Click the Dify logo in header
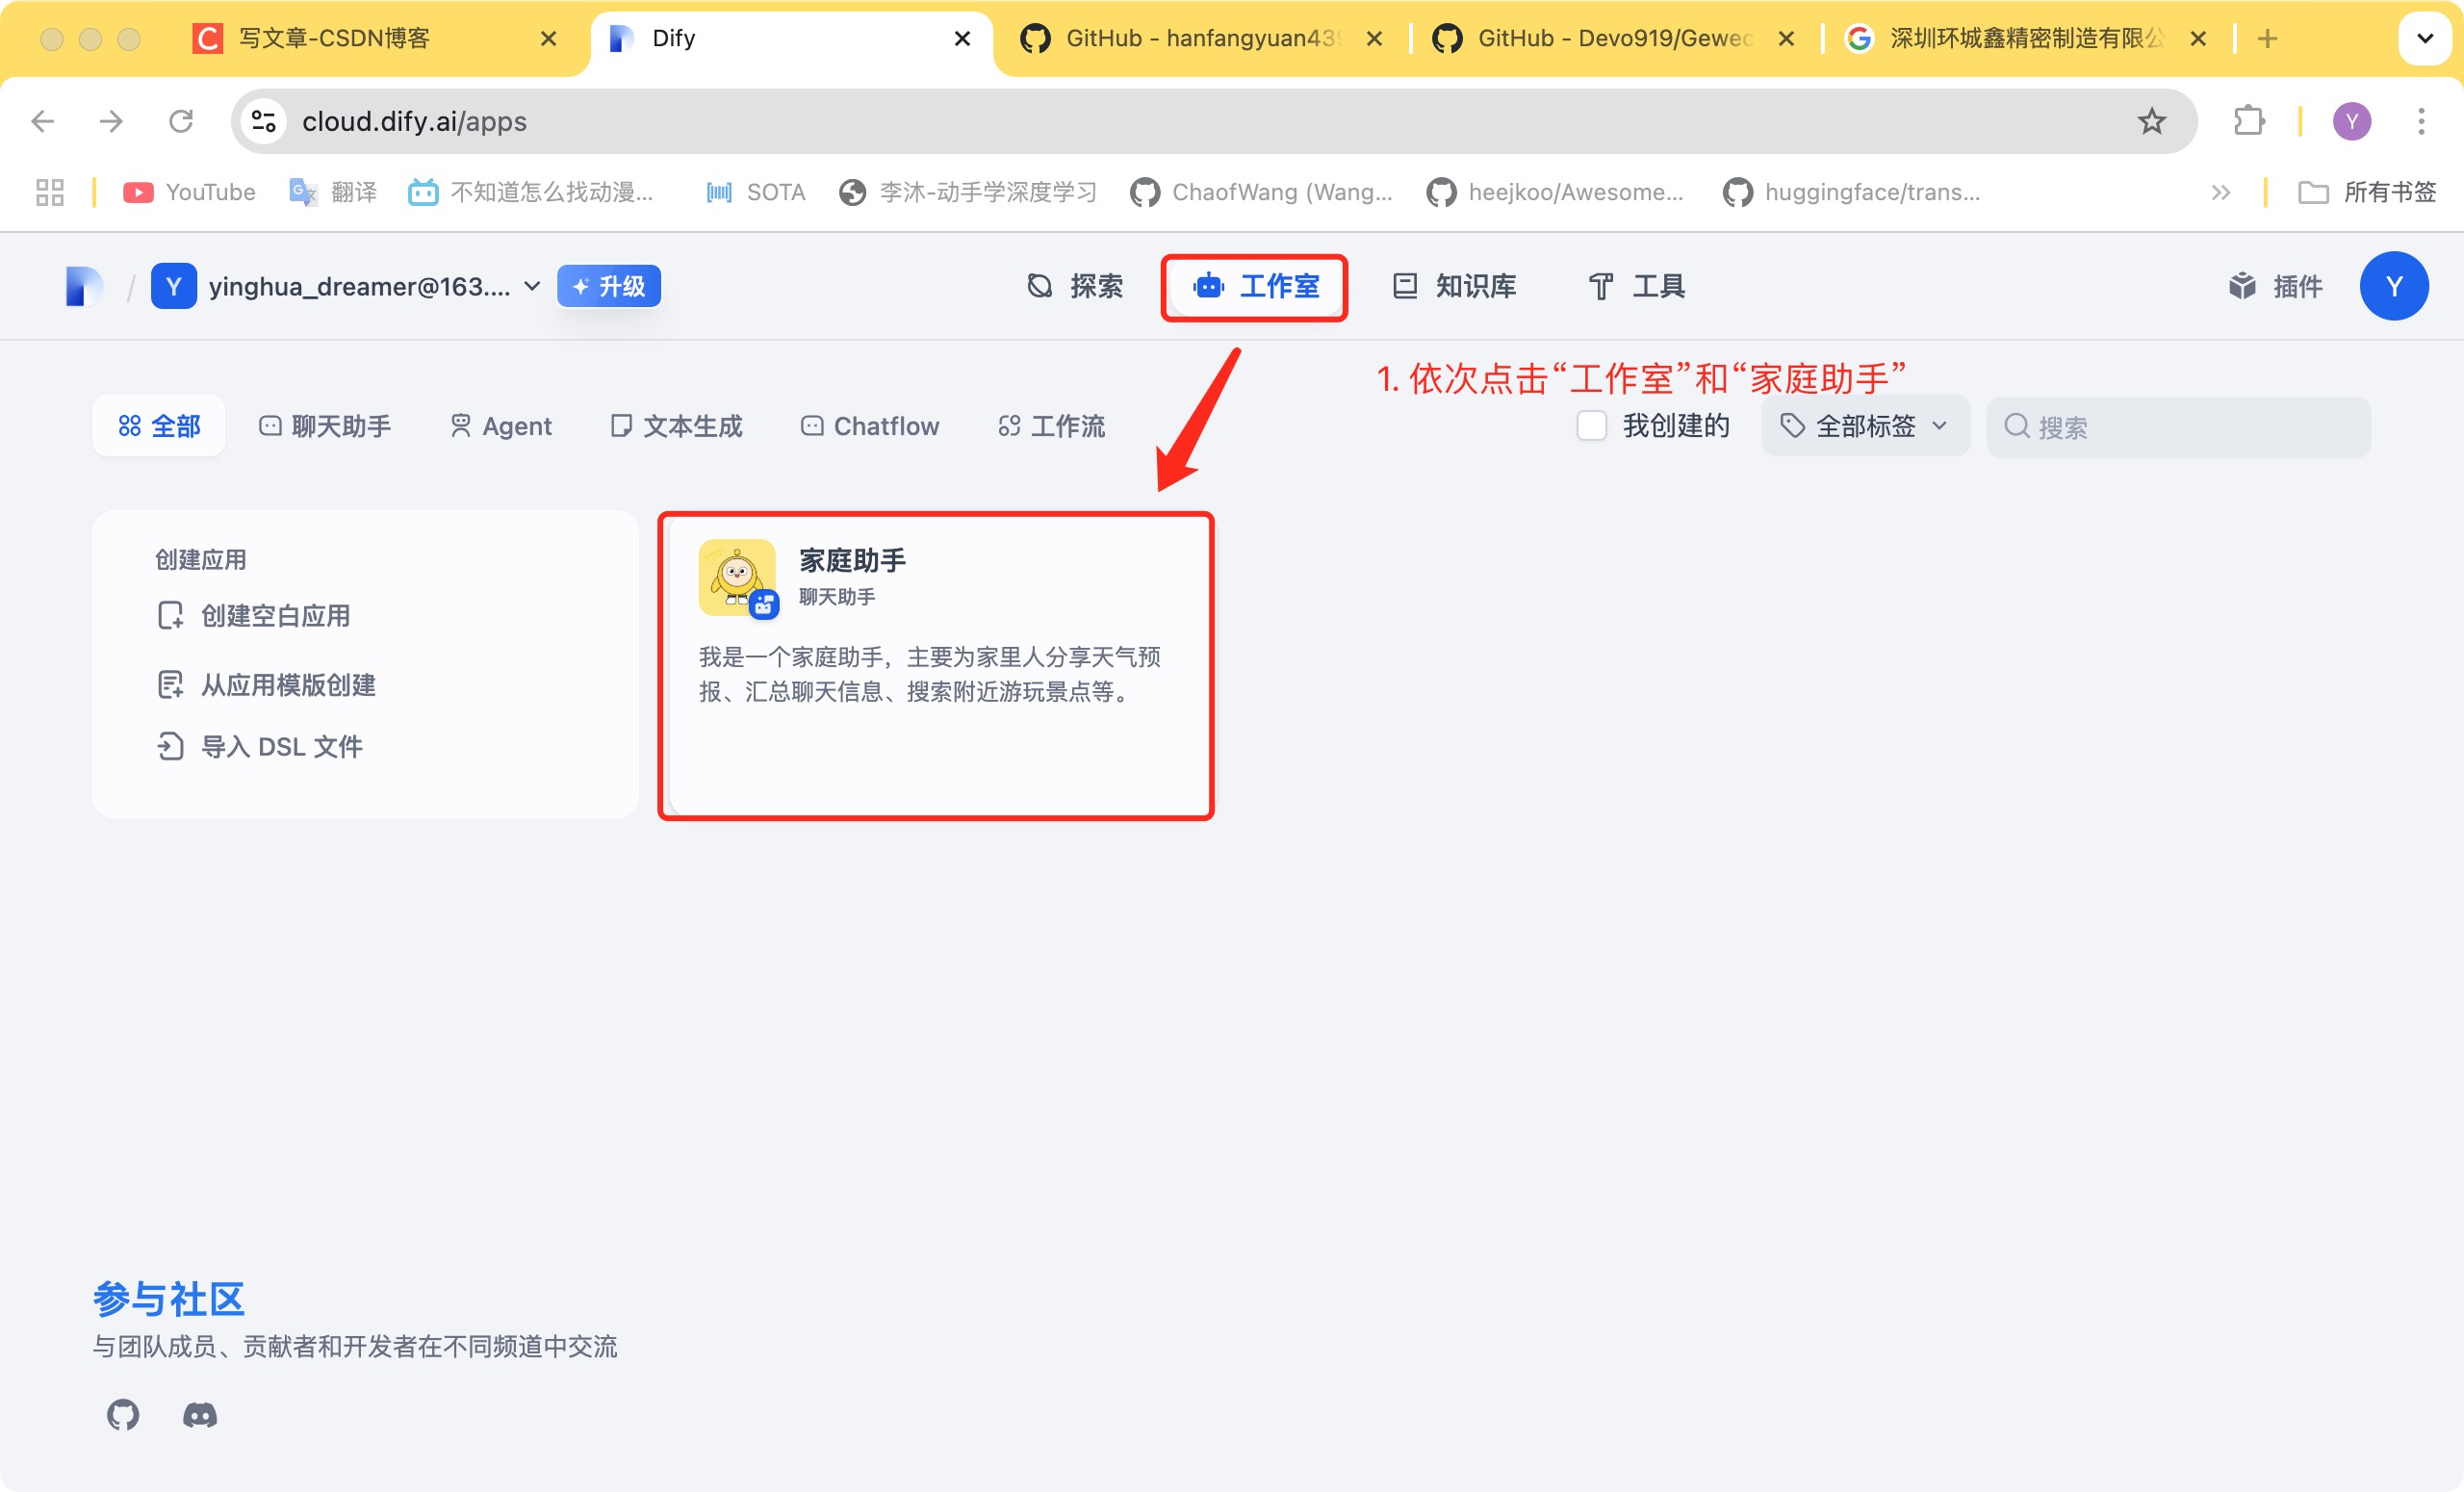2464x1492 pixels. [84, 287]
